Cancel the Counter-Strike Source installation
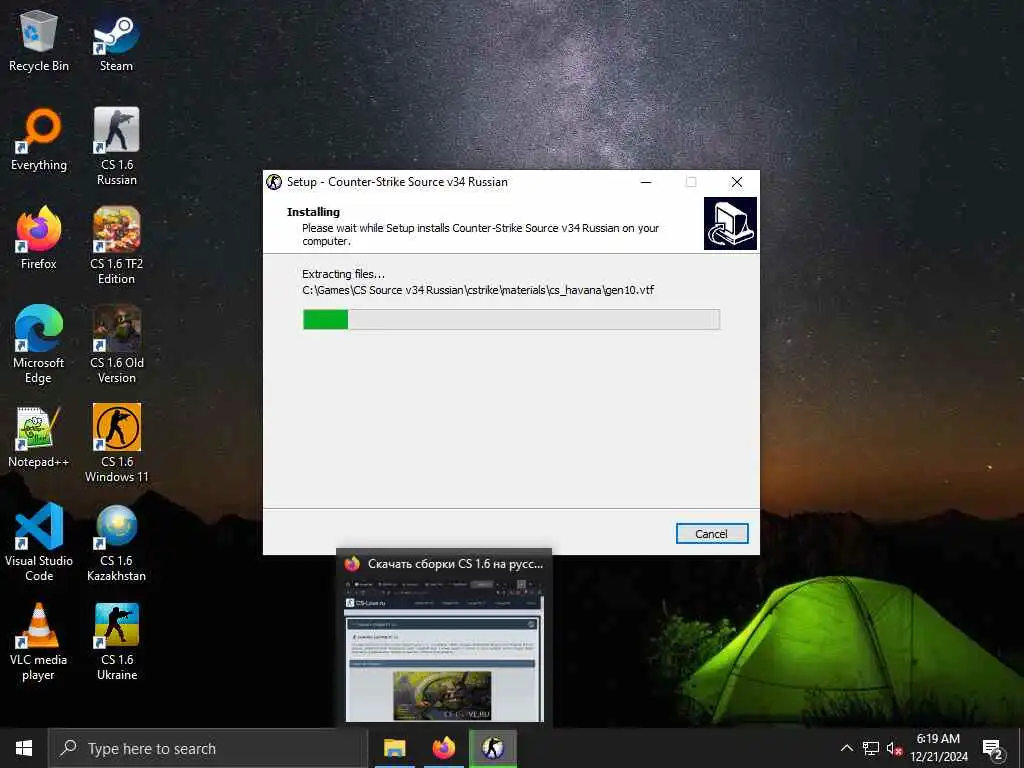 pos(711,534)
